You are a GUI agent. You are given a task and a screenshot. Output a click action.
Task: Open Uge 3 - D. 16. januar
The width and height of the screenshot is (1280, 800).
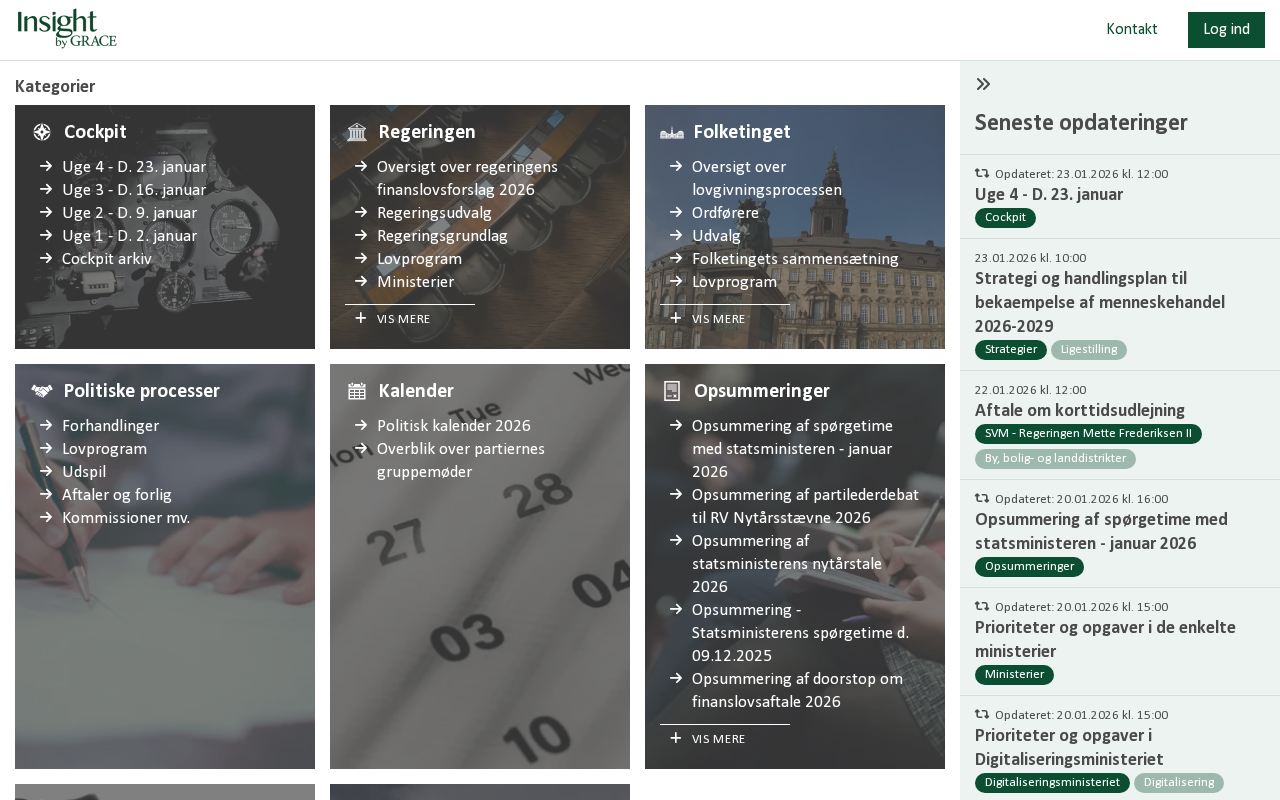pos(134,190)
